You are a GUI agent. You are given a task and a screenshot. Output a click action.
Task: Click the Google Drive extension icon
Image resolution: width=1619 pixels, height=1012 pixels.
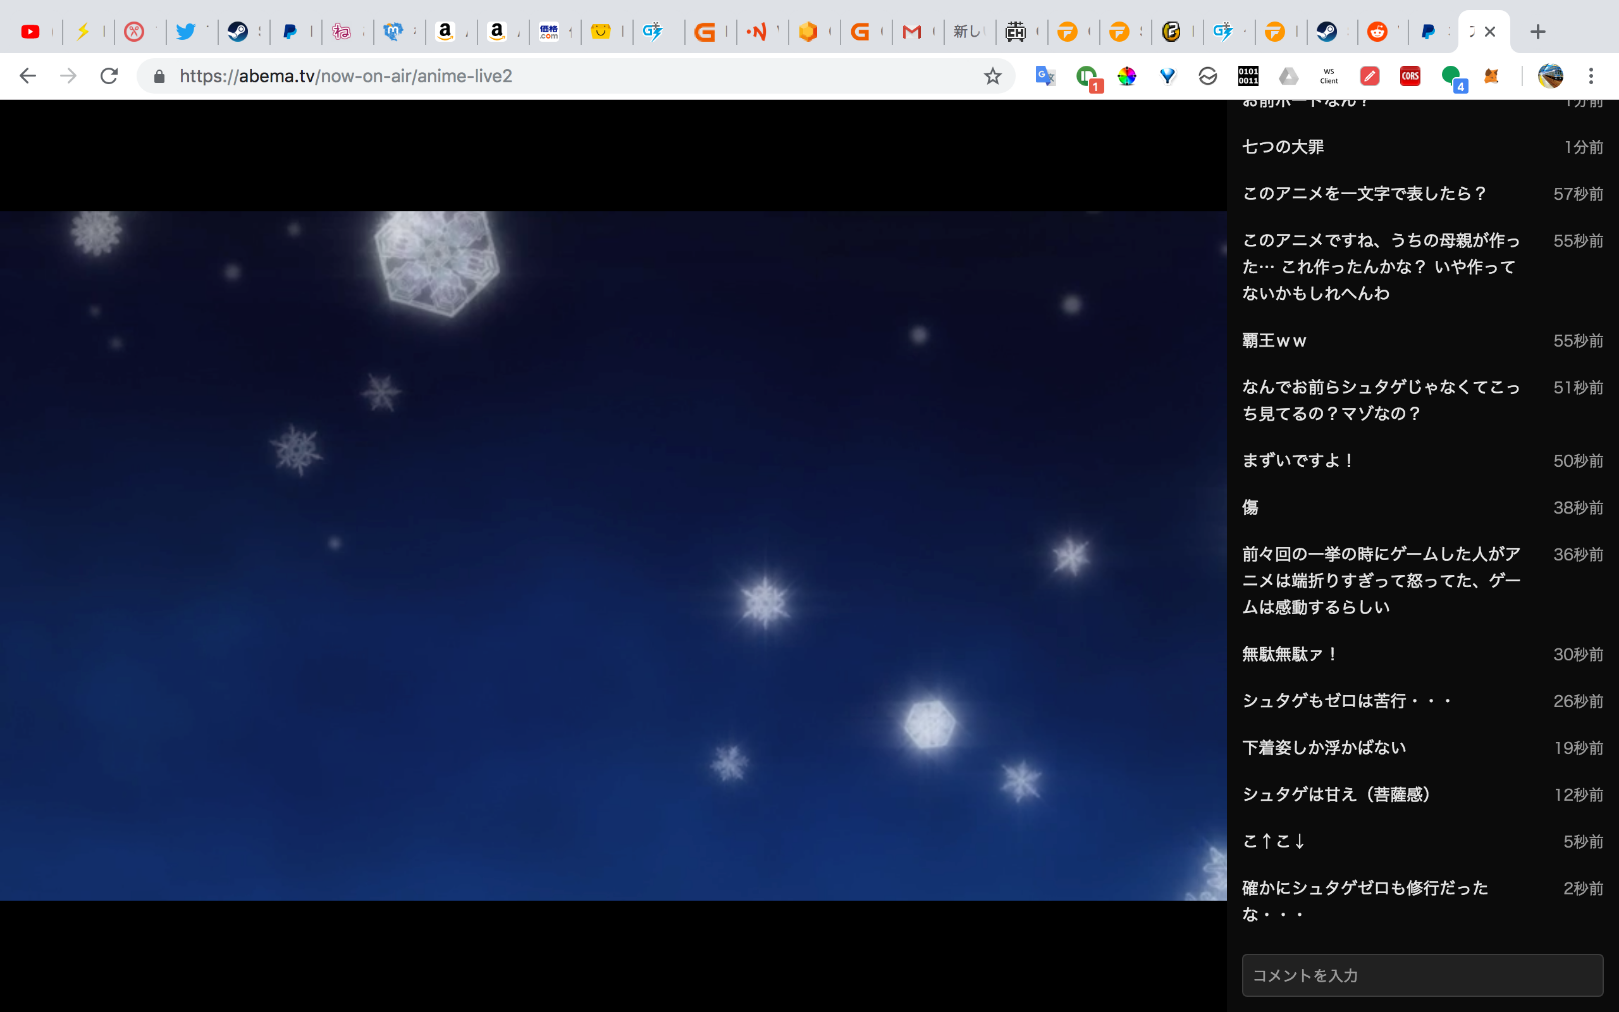tap(1289, 76)
